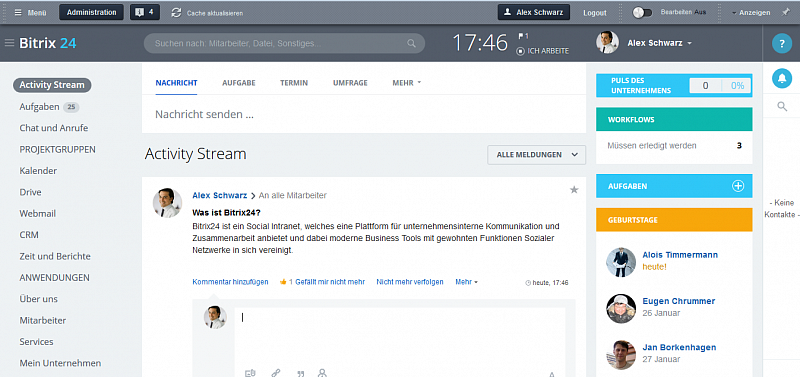Open Alex Schwarz author link in post
Viewport: 800px width, 377px height.
(219, 195)
